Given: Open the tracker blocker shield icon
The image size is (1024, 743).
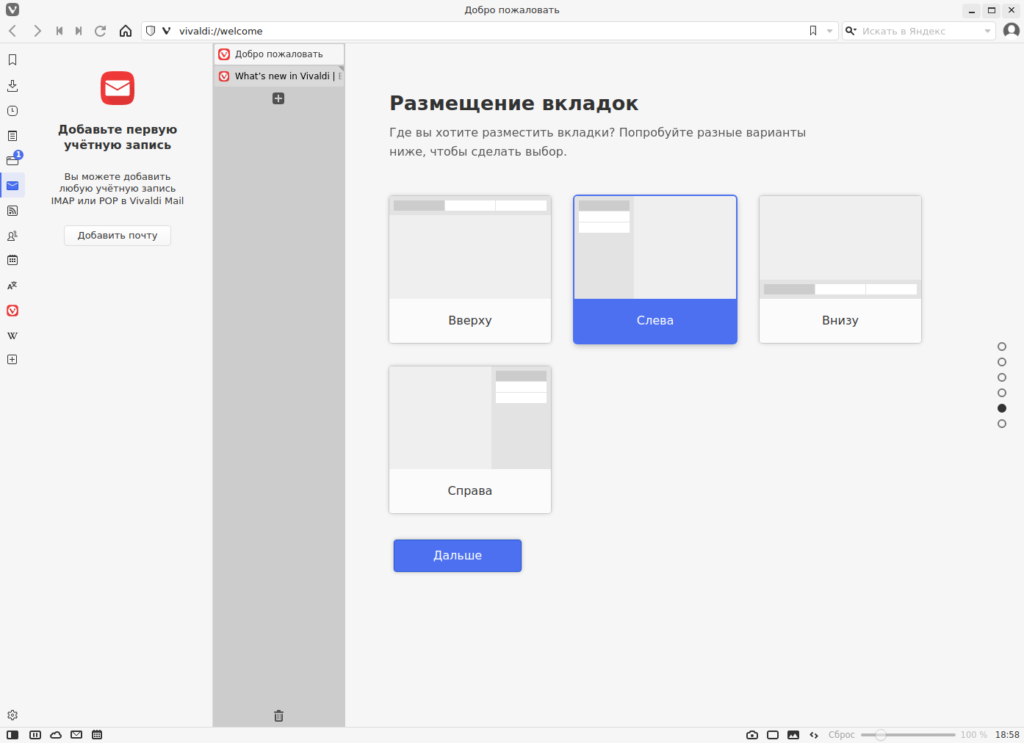Looking at the screenshot, I should pyautogui.click(x=150, y=31).
